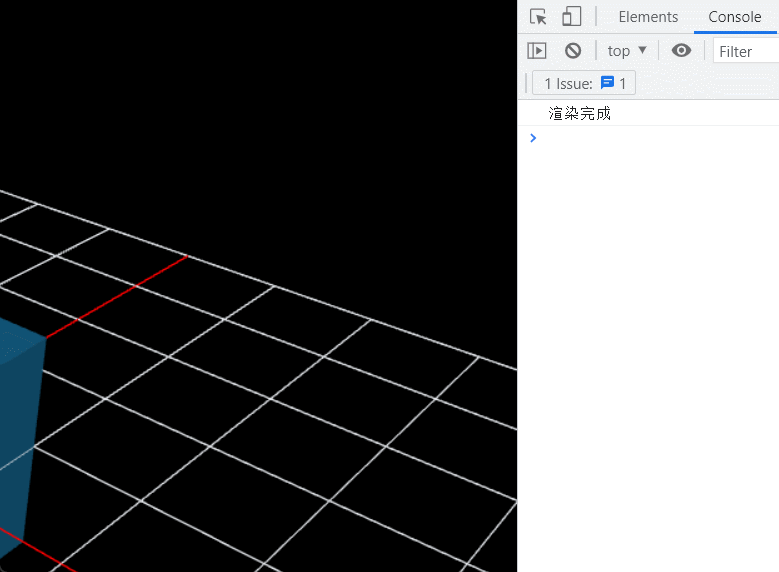Create a live expression via eye icon
The image size is (779, 572).
click(681, 51)
